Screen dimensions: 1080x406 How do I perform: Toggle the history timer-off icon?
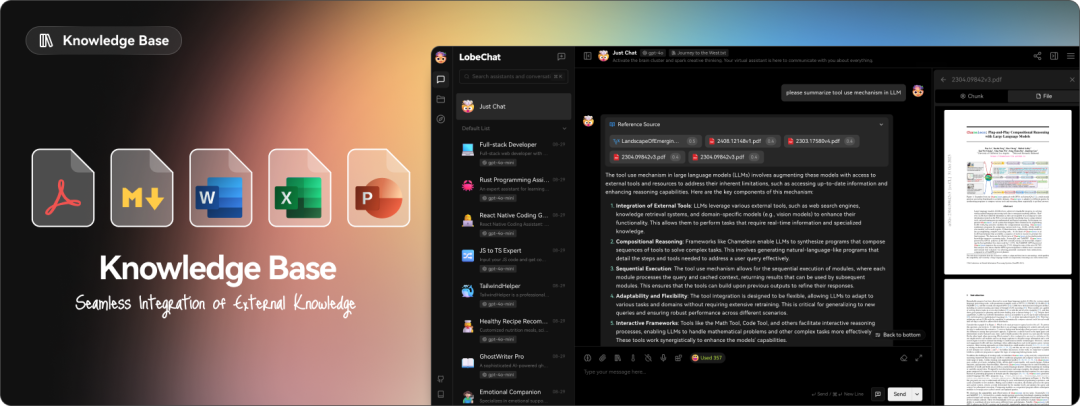tap(648, 358)
